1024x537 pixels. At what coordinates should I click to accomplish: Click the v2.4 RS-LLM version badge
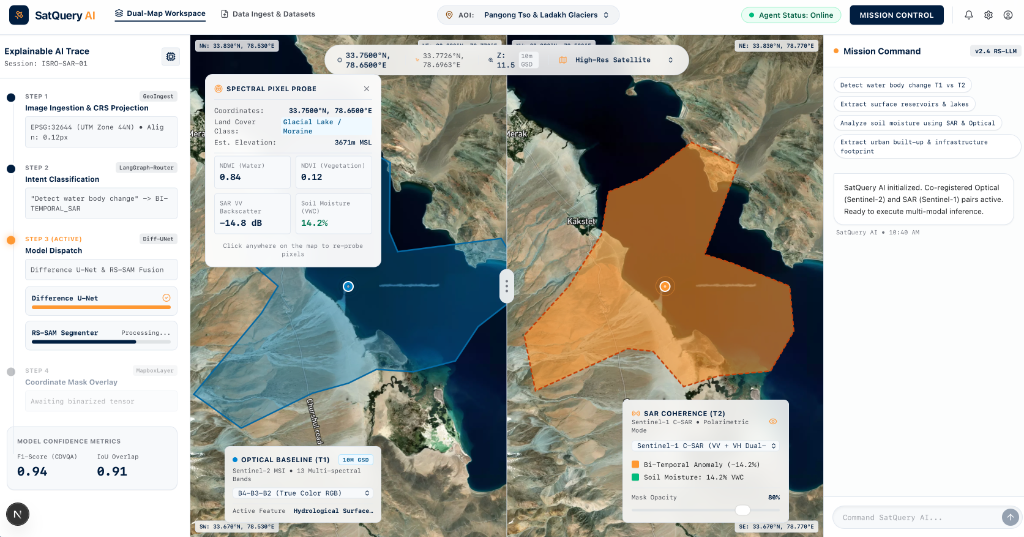point(995,51)
